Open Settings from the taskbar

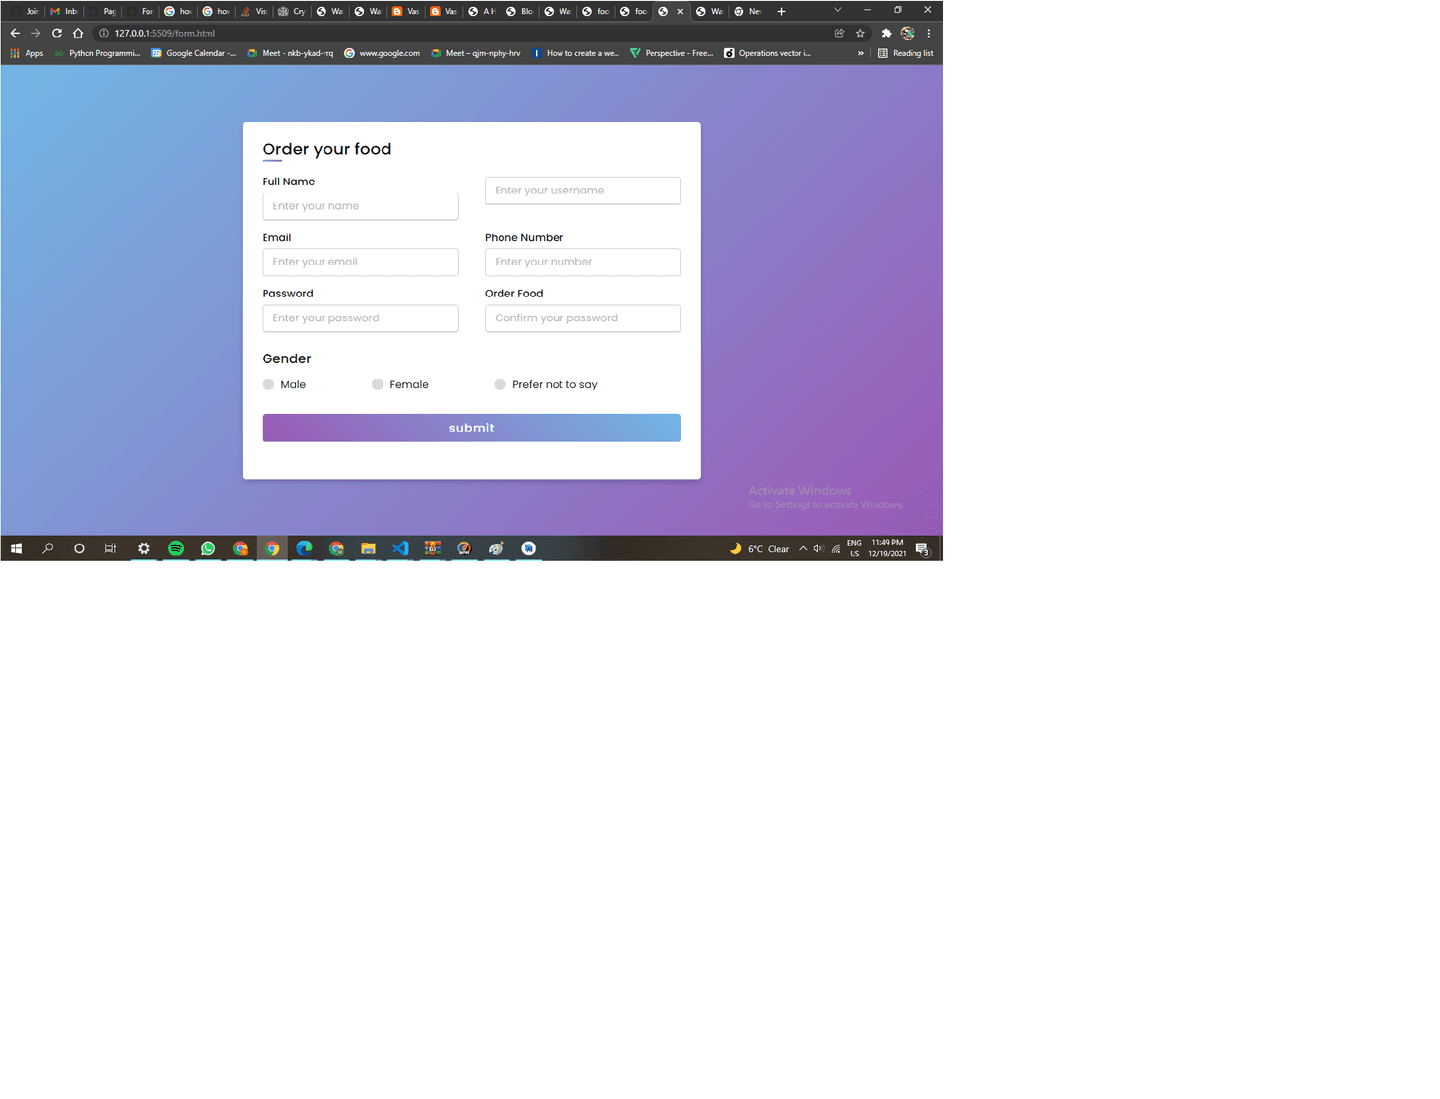point(144,548)
